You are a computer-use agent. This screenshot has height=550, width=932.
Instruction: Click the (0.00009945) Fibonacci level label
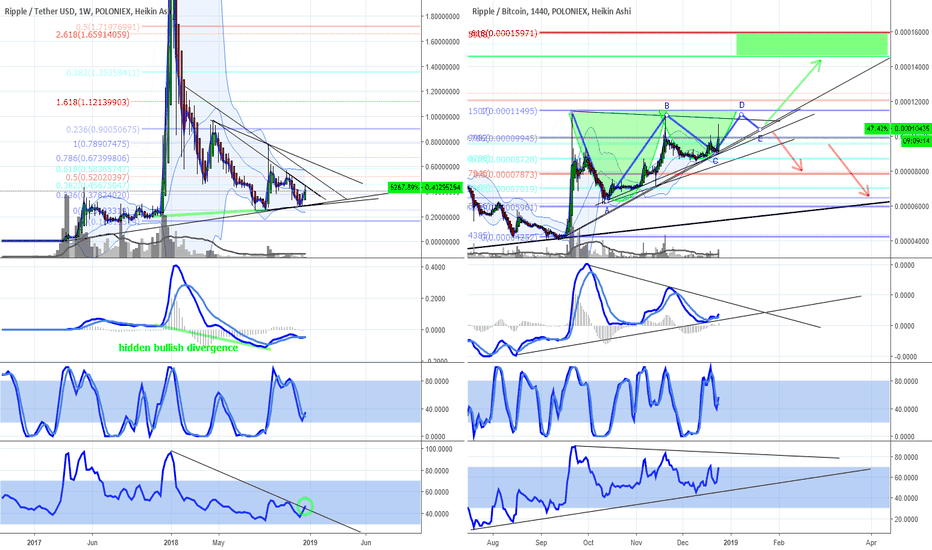[x=503, y=138]
